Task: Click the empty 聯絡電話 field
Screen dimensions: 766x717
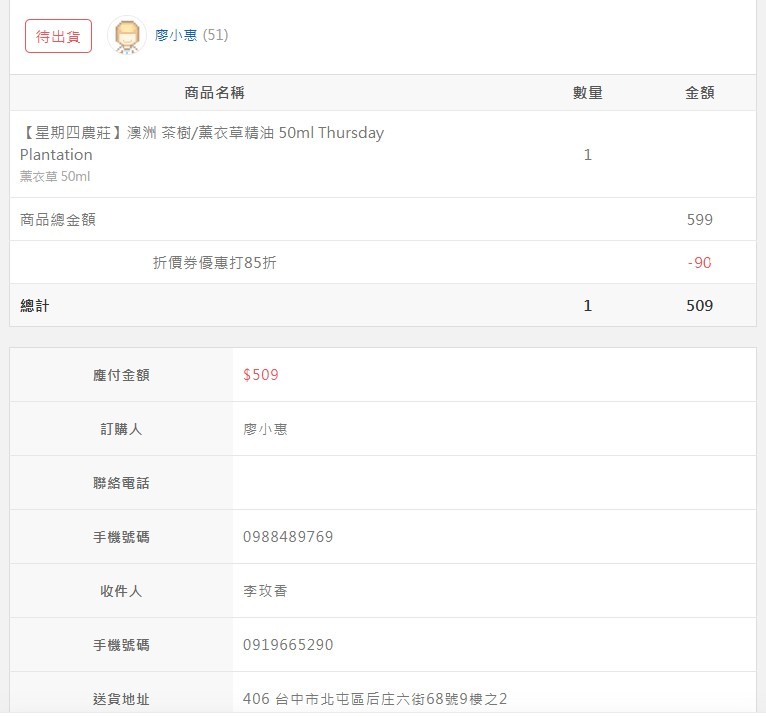Action: (494, 483)
